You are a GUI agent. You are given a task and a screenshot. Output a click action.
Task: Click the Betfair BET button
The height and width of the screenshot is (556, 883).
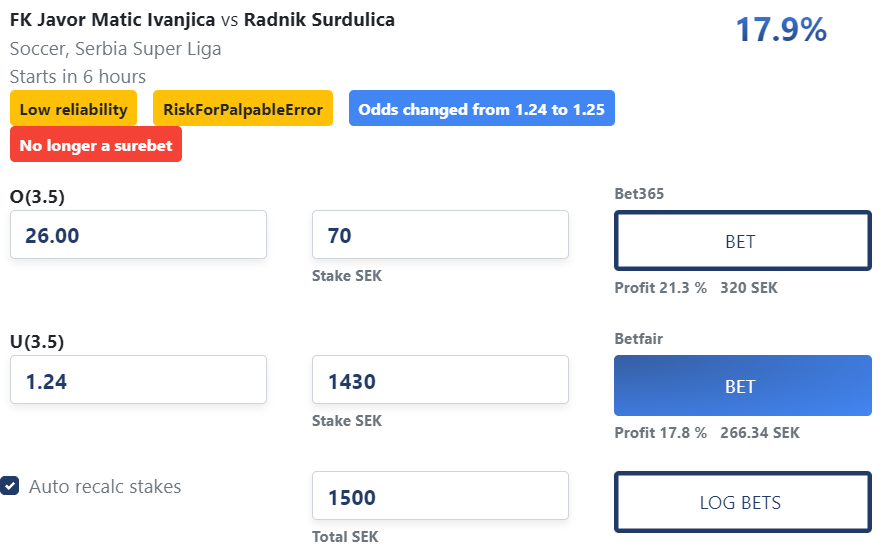tap(742, 386)
